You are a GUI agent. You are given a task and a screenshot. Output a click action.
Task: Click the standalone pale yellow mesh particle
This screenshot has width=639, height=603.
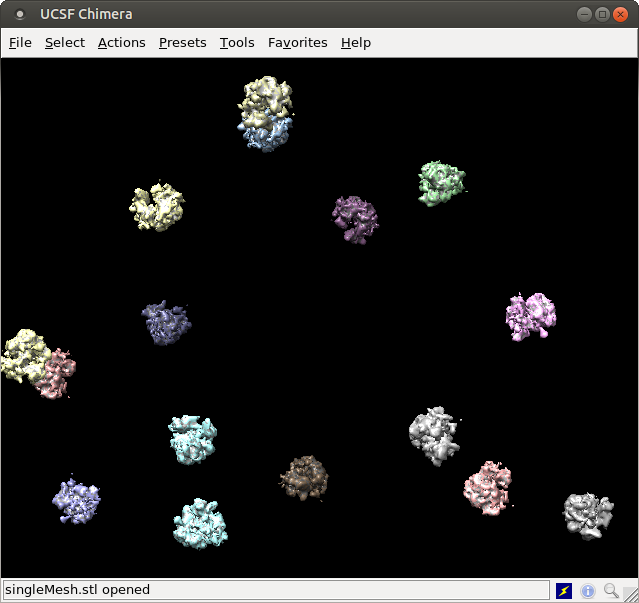[157, 207]
